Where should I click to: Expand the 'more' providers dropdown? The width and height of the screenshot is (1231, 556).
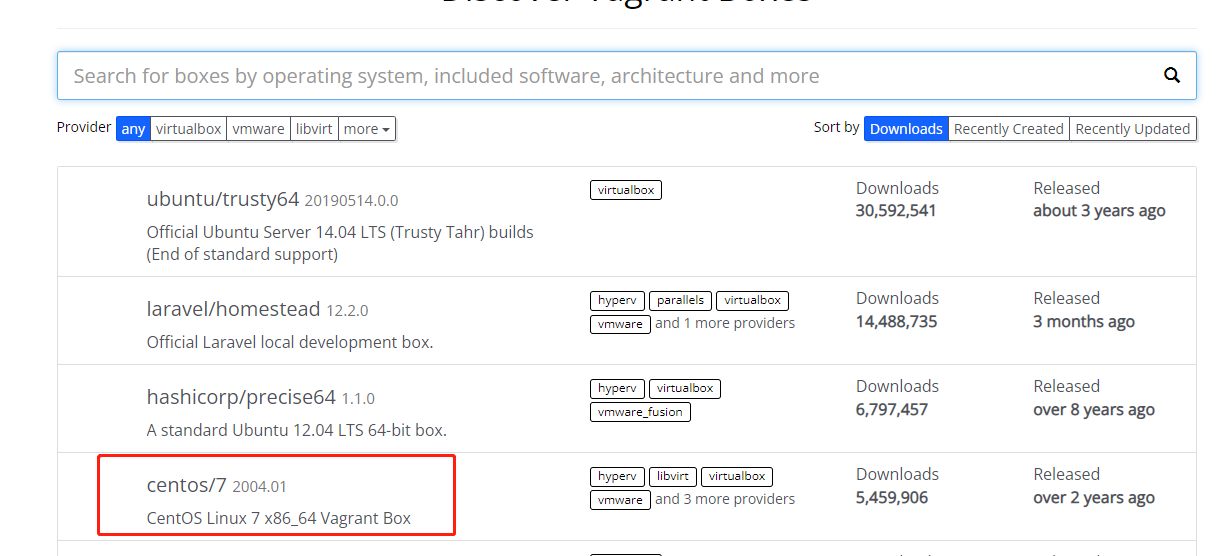367,129
